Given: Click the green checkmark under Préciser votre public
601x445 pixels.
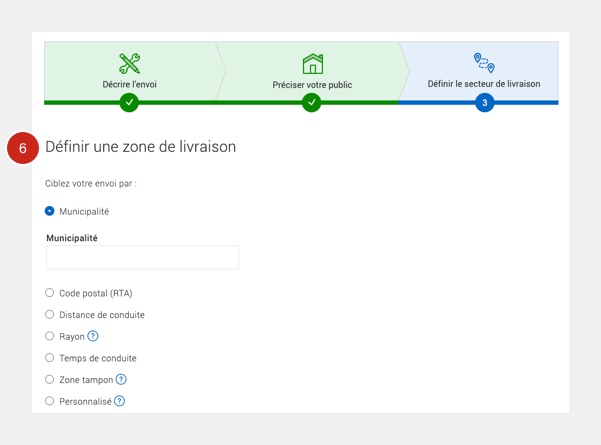Looking at the screenshot, I should [312, 102].
